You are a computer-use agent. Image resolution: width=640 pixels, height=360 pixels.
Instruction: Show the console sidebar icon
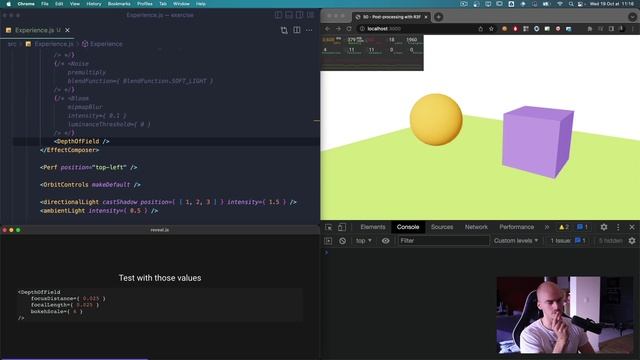328,241
